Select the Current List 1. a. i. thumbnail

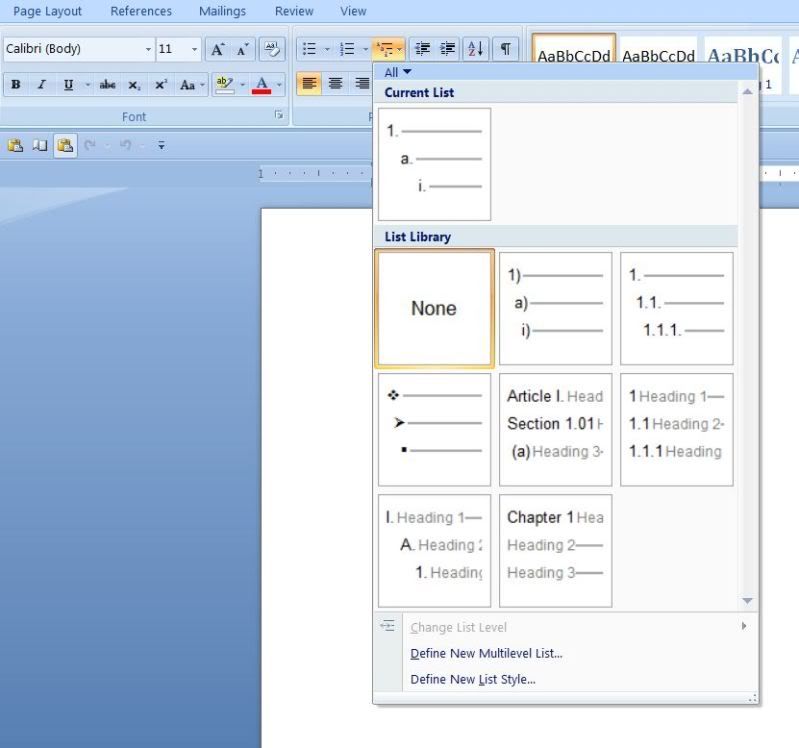435,164
